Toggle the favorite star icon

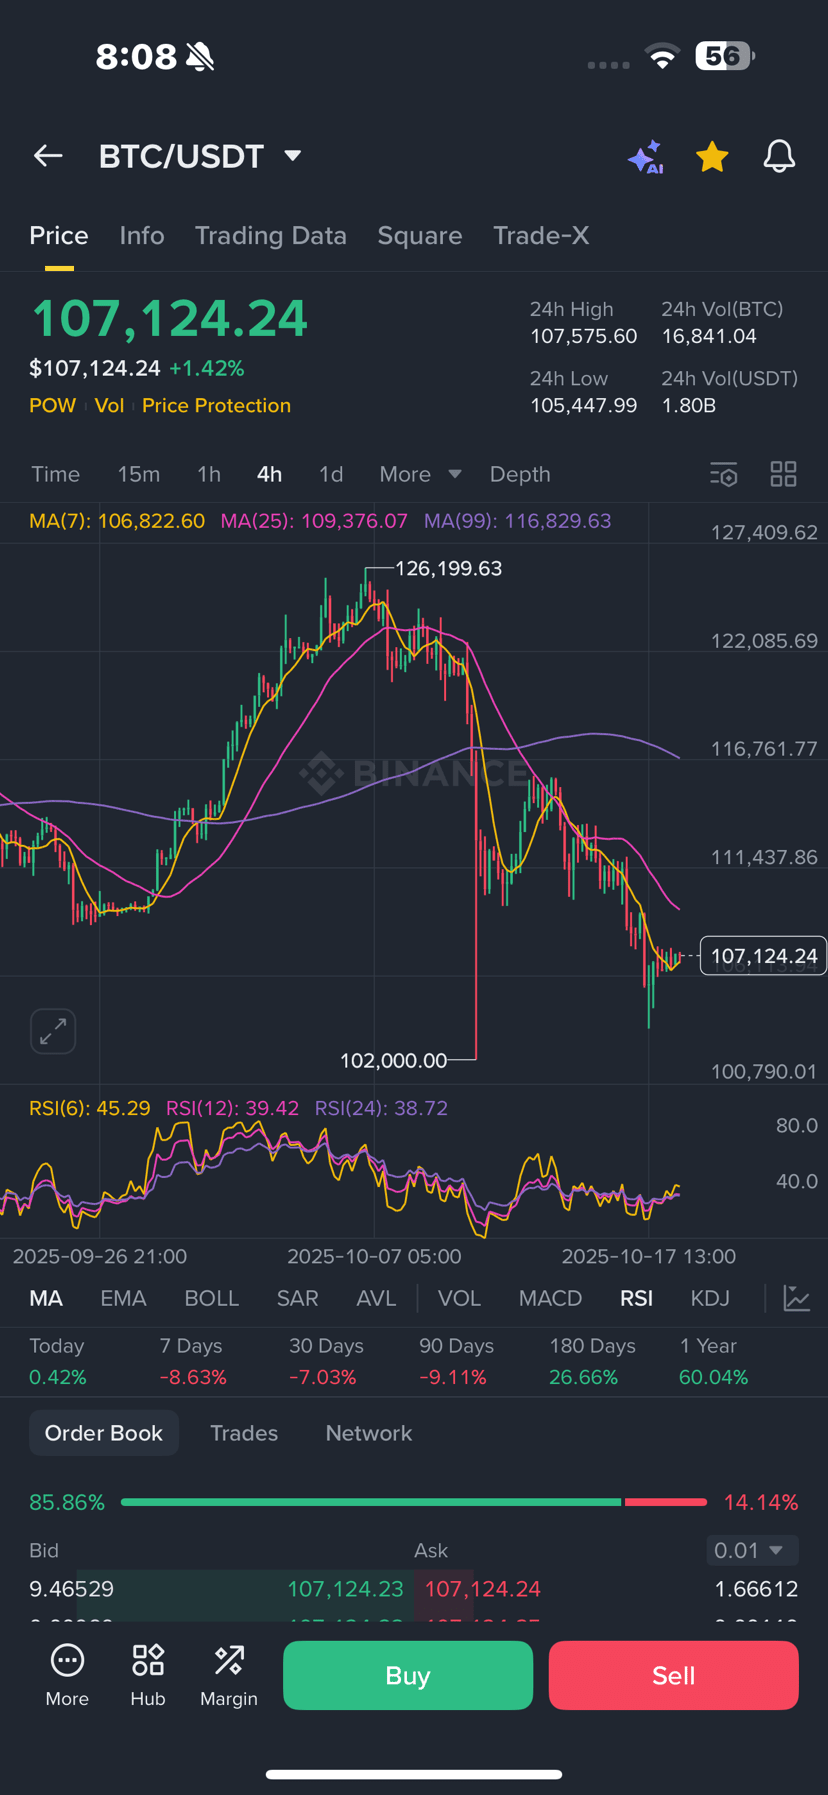[712, 157]
